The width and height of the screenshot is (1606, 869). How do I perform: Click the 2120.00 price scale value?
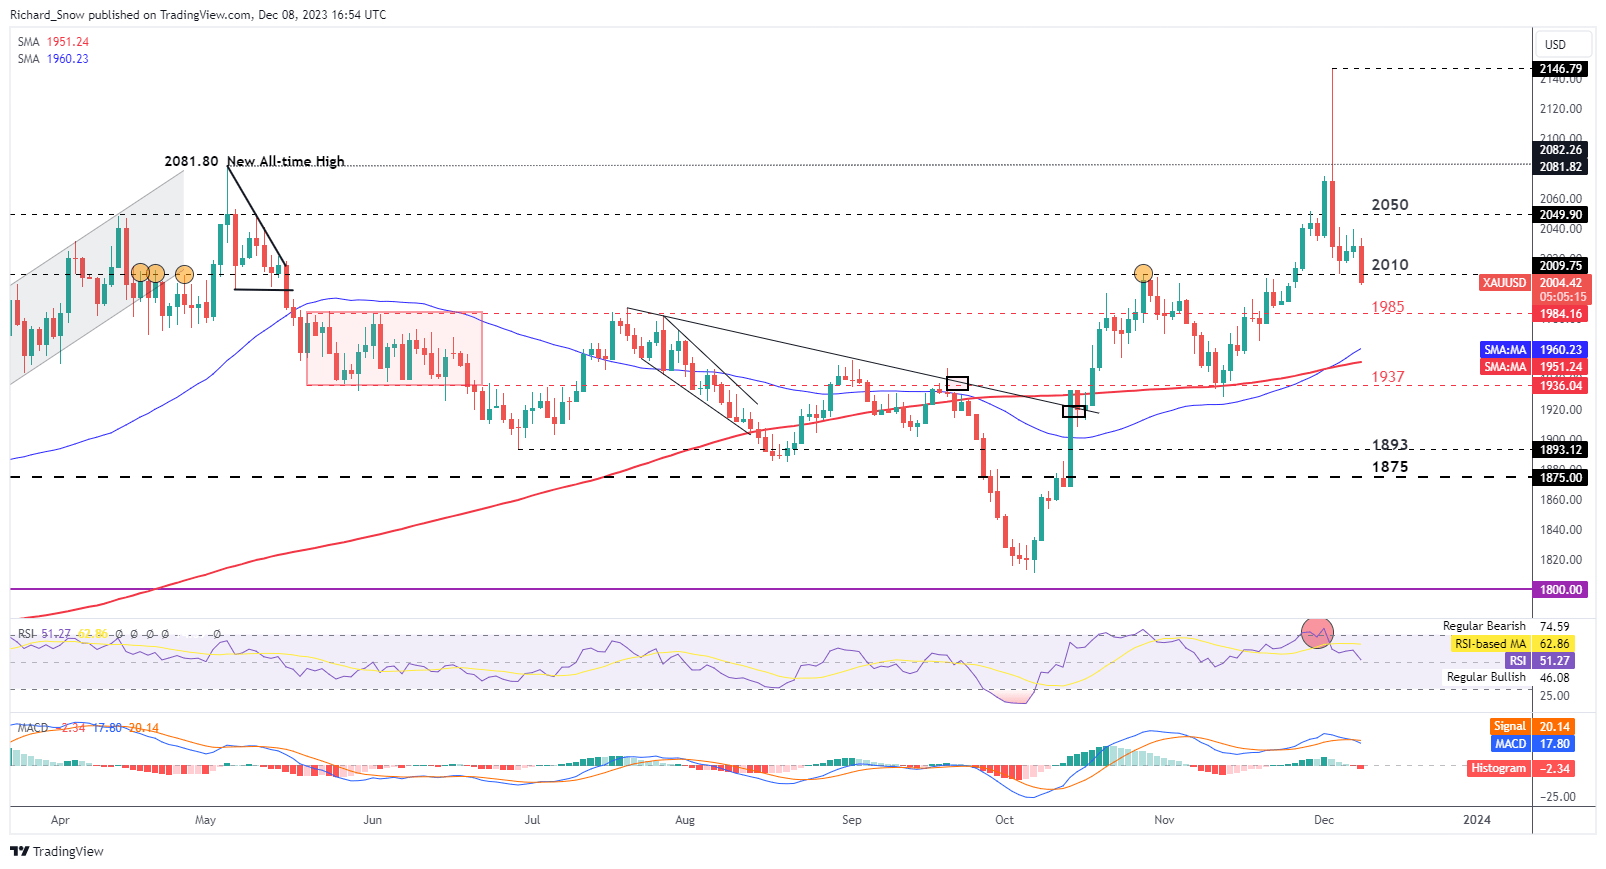[x=1561, y=109]
